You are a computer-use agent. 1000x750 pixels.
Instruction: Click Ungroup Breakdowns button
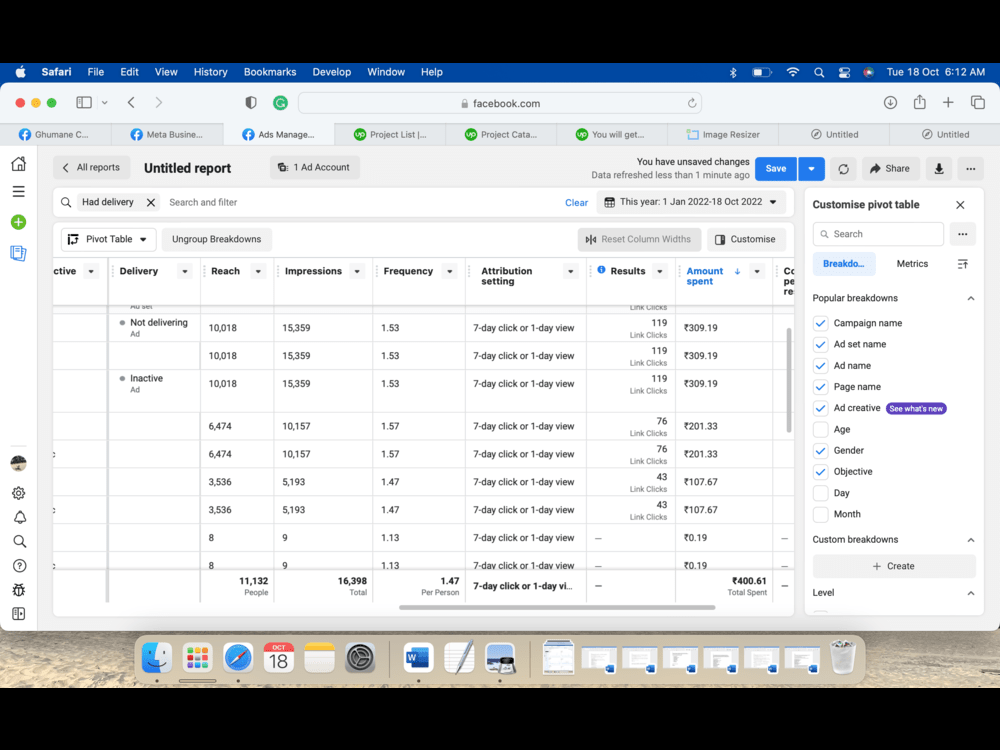pos(216,239)
